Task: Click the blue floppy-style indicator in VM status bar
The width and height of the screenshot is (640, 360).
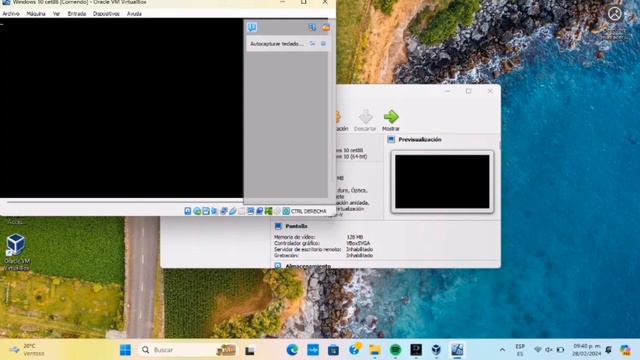Action: 206,211
